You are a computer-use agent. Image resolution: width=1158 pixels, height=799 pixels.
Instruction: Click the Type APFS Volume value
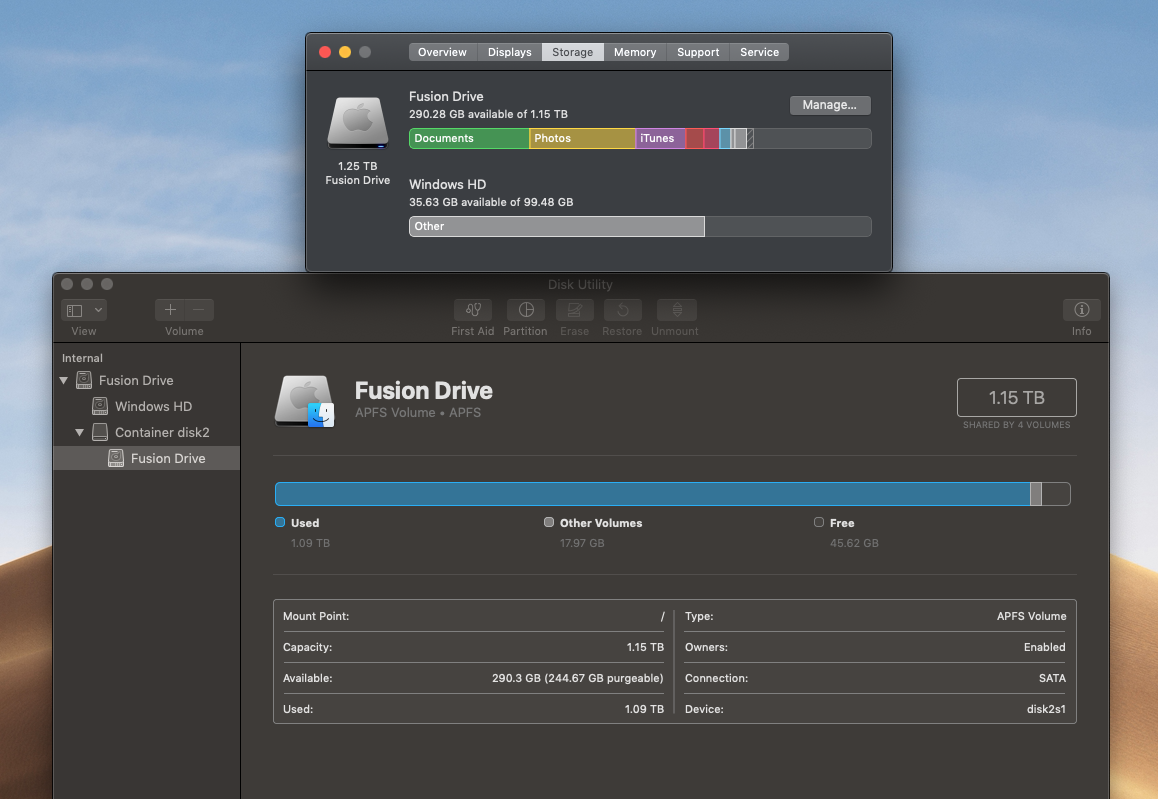(1031, 616)
